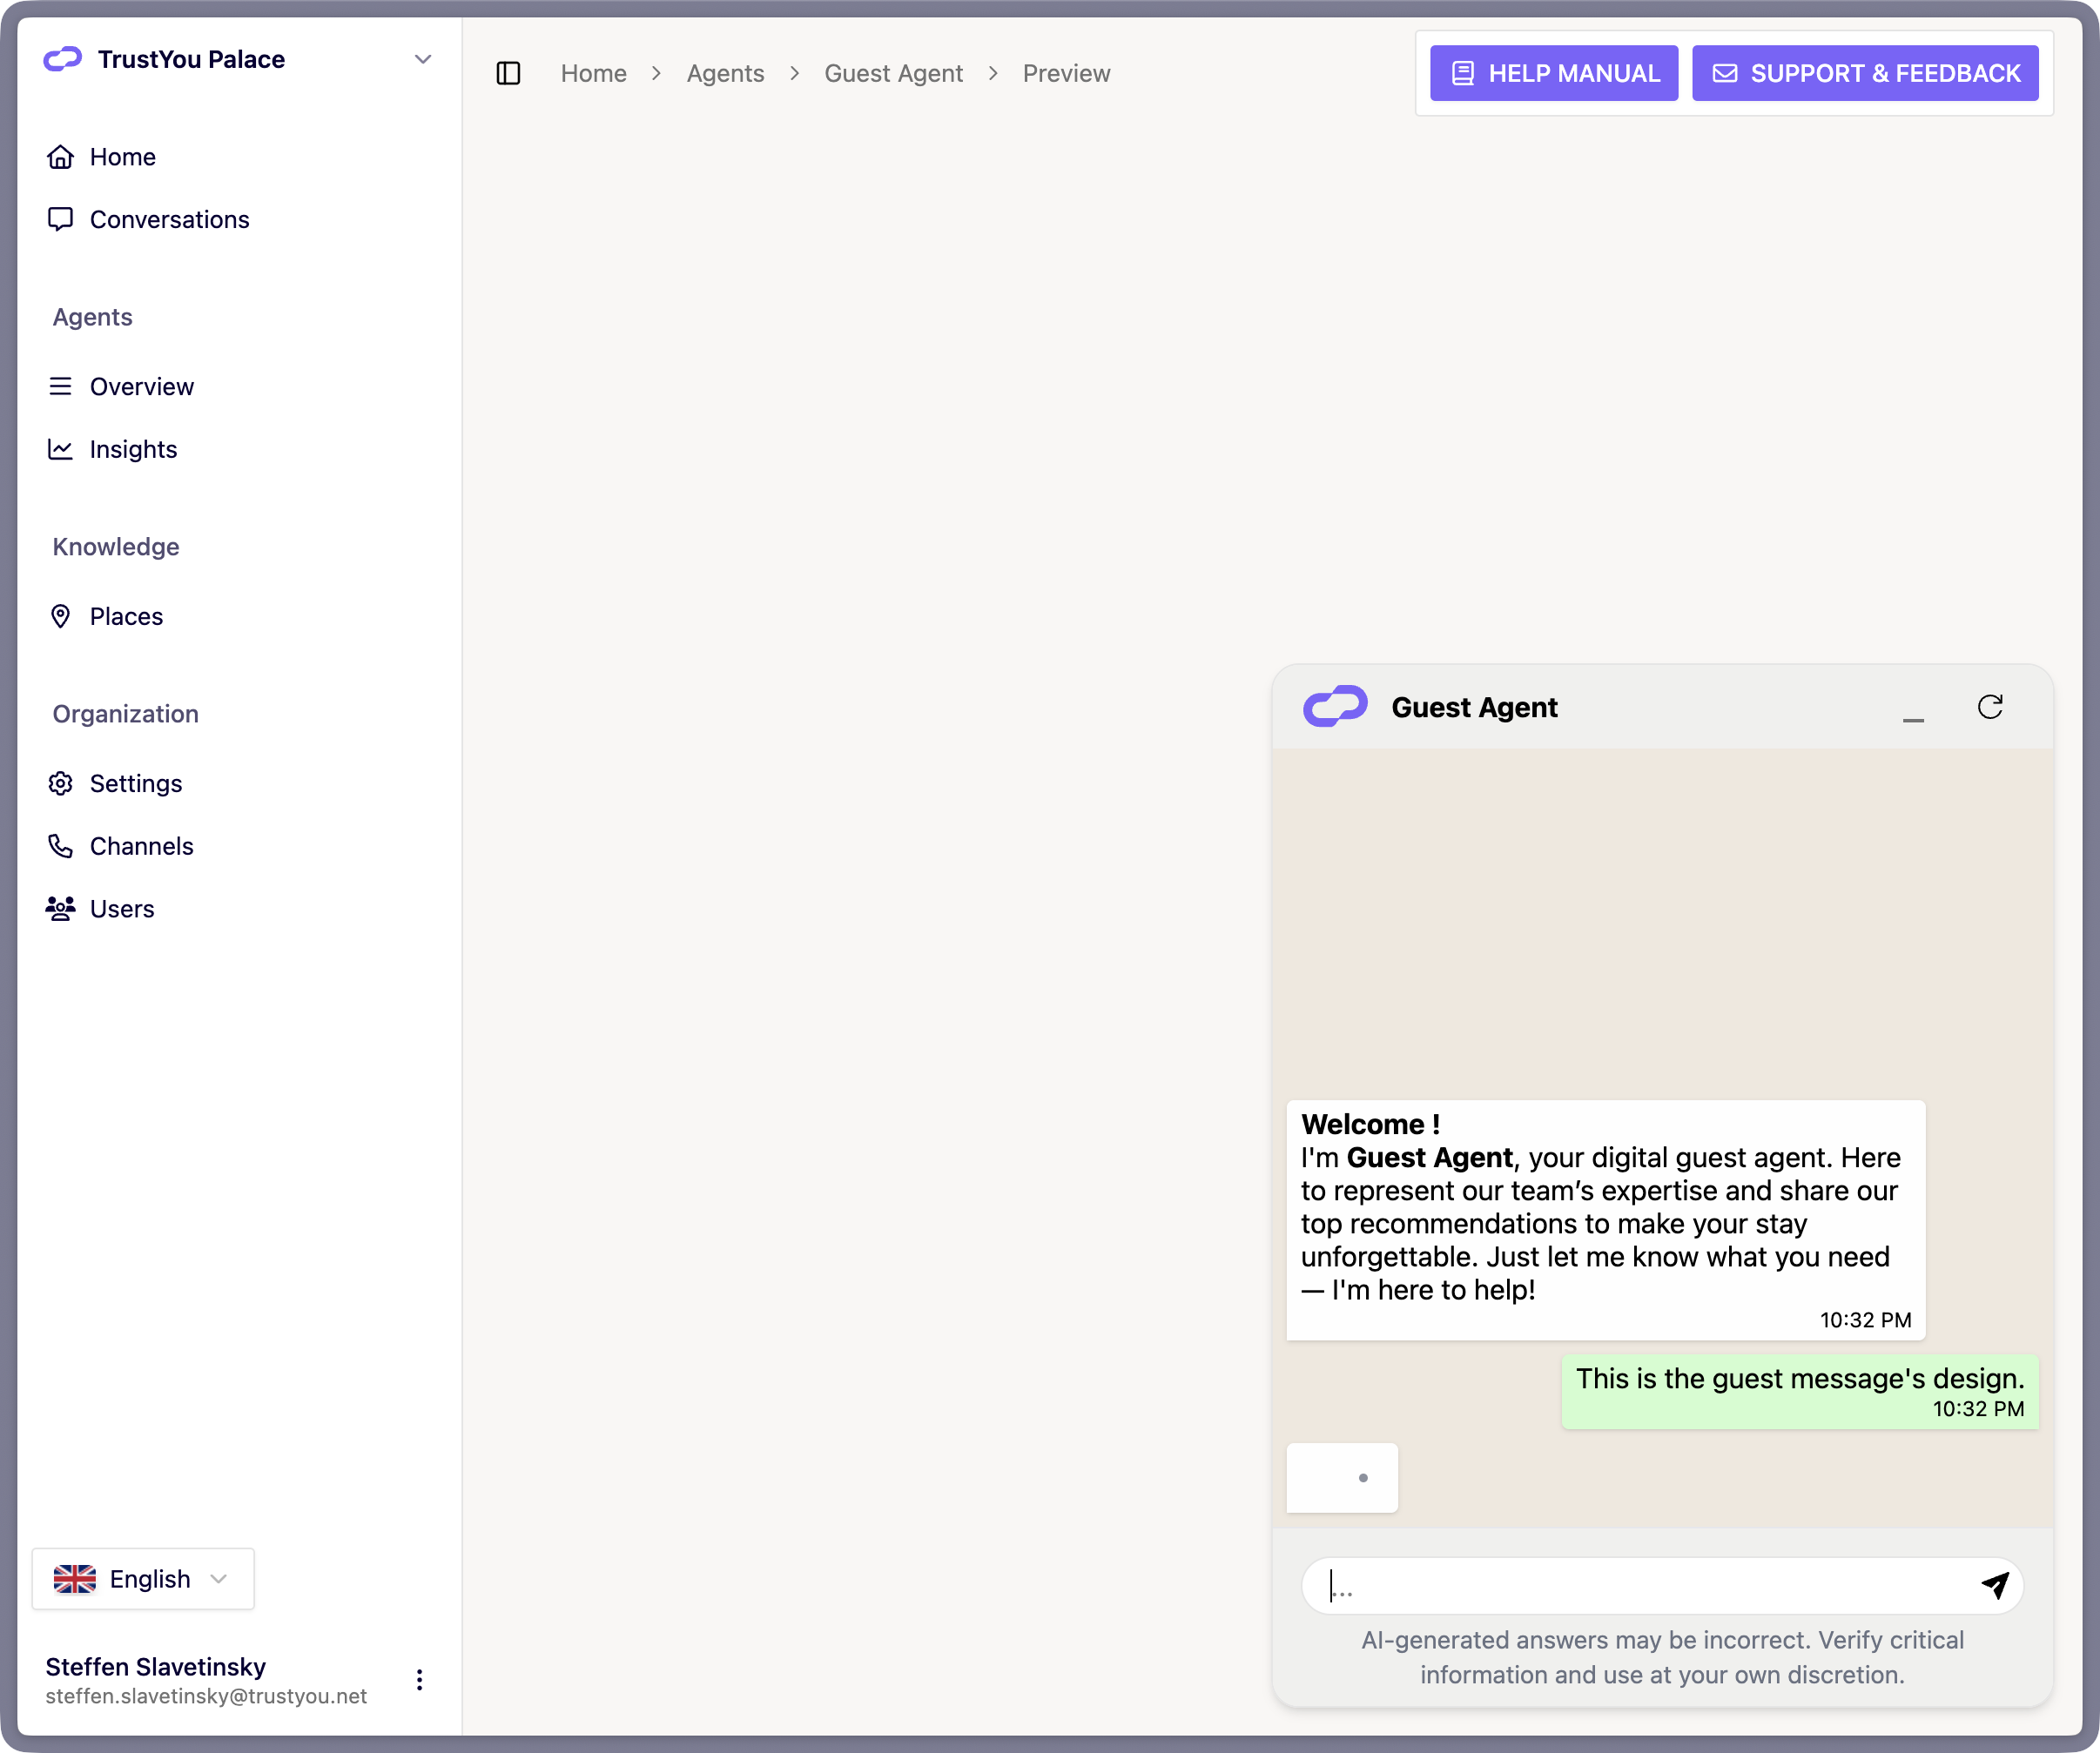Image resolution: width=2100 pixels, height=1753 pixels.
Task: Click Agents in the breadcrumb
Action: coord(725,73)
